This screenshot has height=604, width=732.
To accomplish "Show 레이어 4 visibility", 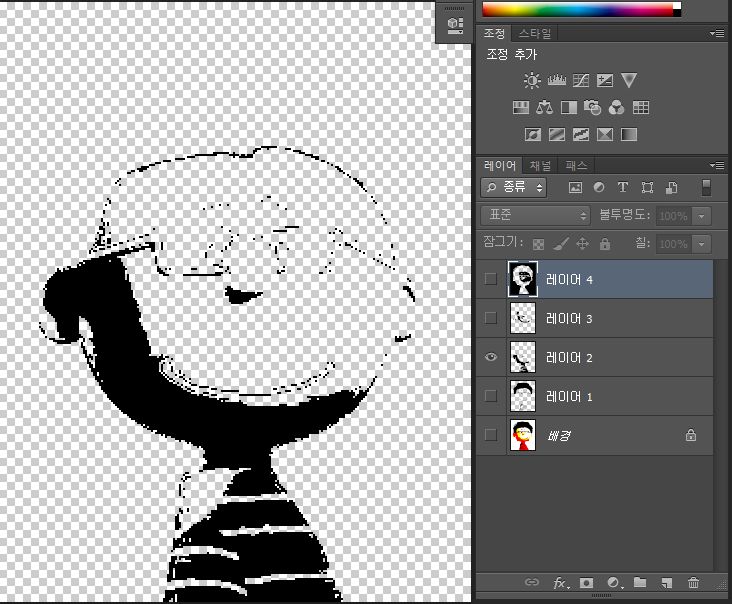I will pyautogui.click(x=491, y=279).
